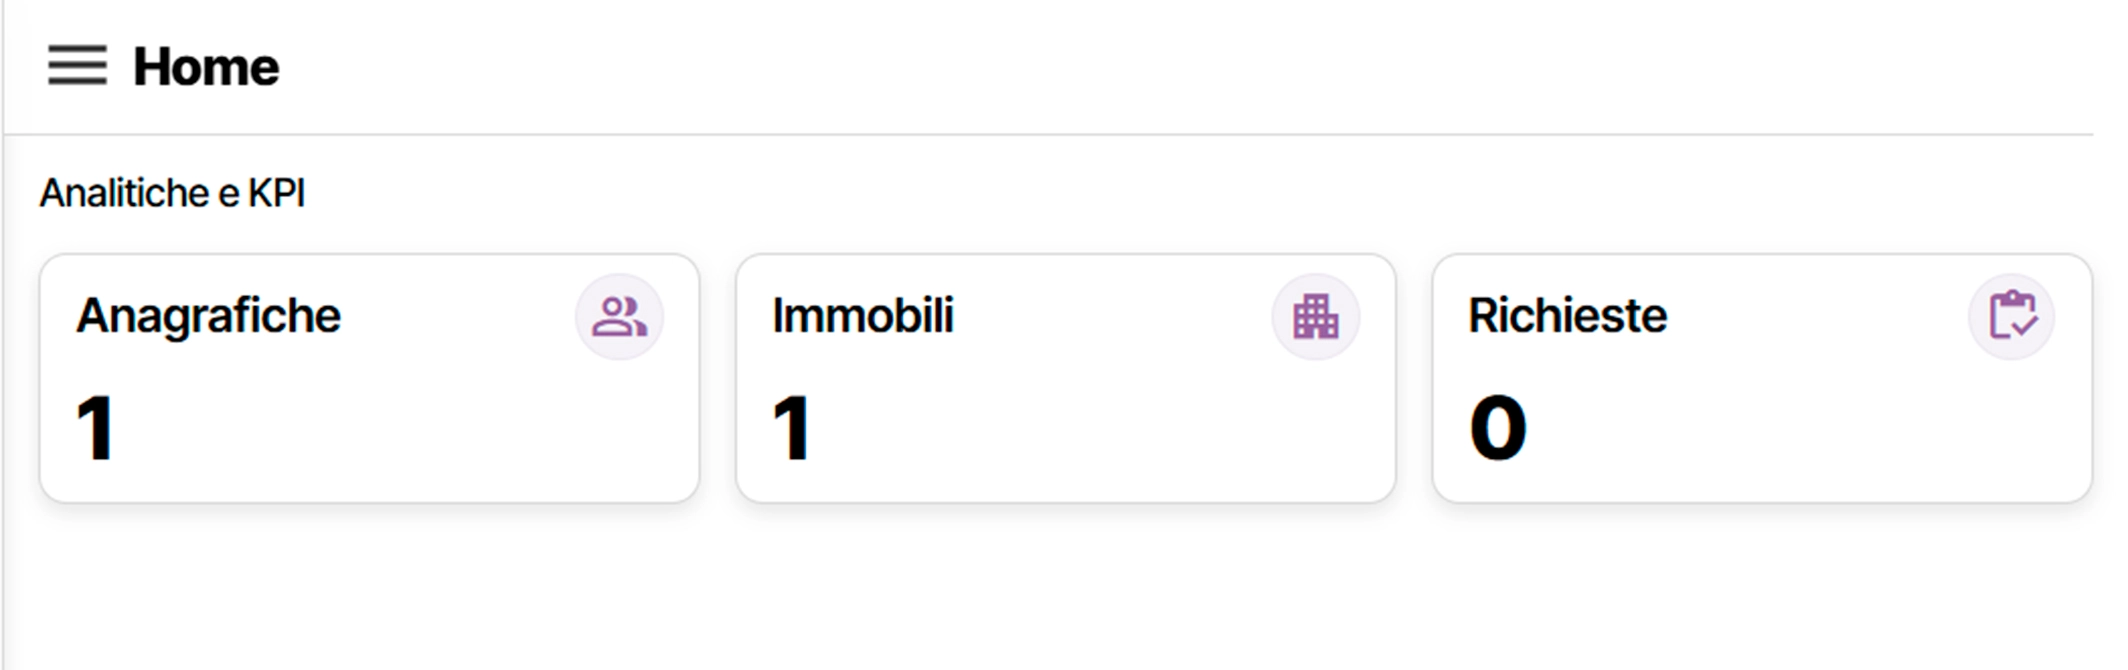2128x670 pixels.
Task: Open the hamburger navigation menu
Action: 77,66
